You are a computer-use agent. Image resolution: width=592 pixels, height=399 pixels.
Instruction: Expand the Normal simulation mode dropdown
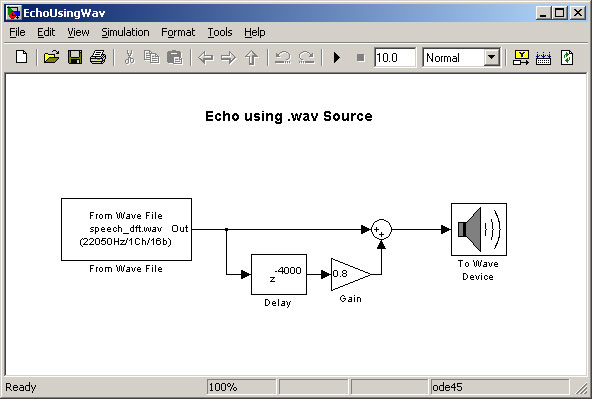[491, 58]
